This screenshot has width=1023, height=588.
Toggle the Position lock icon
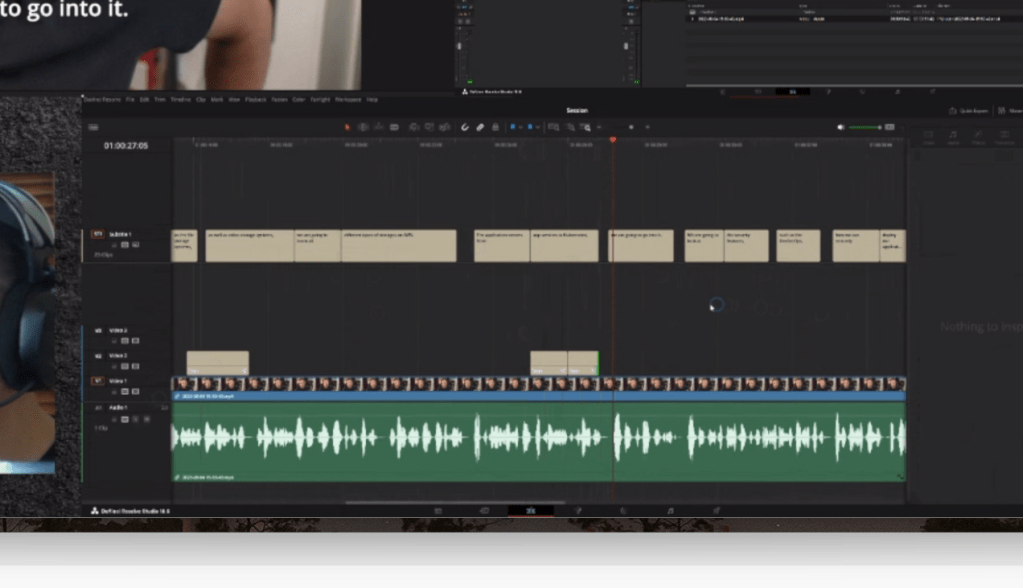tap(495, 127)
